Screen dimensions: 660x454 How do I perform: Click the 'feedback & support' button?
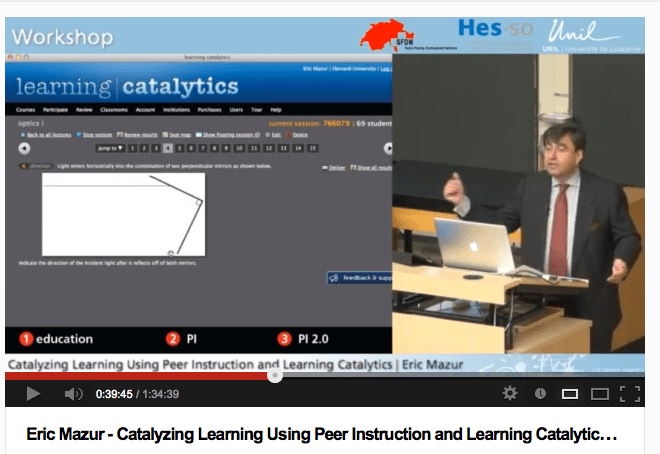pos(360,278)
